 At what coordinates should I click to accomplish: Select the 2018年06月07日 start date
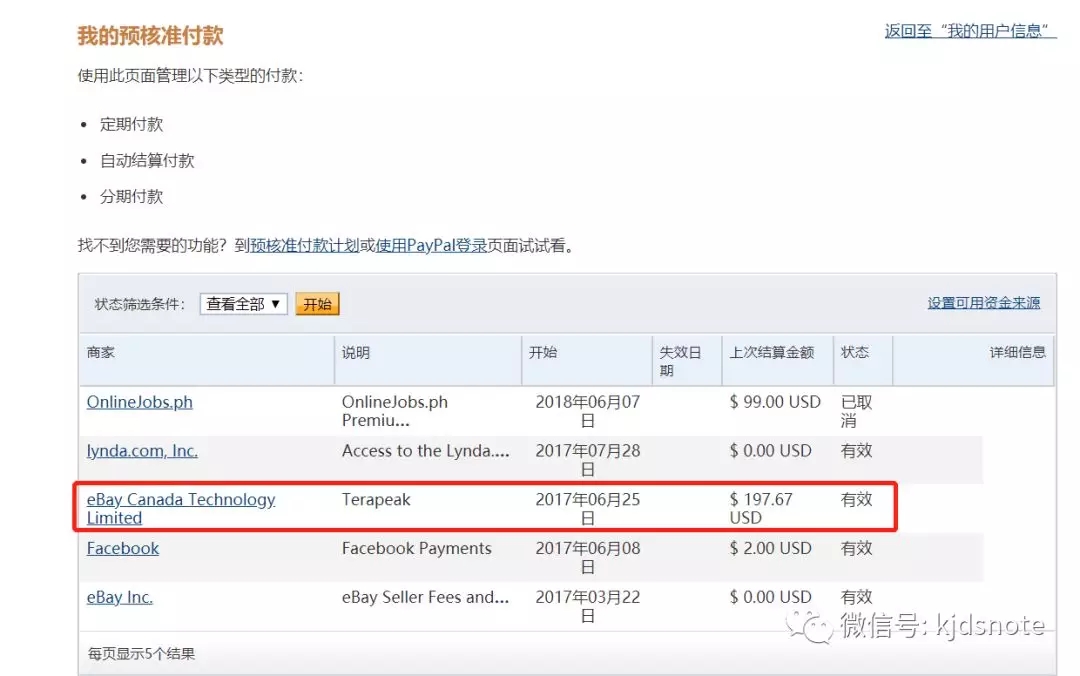pos(588,411)
